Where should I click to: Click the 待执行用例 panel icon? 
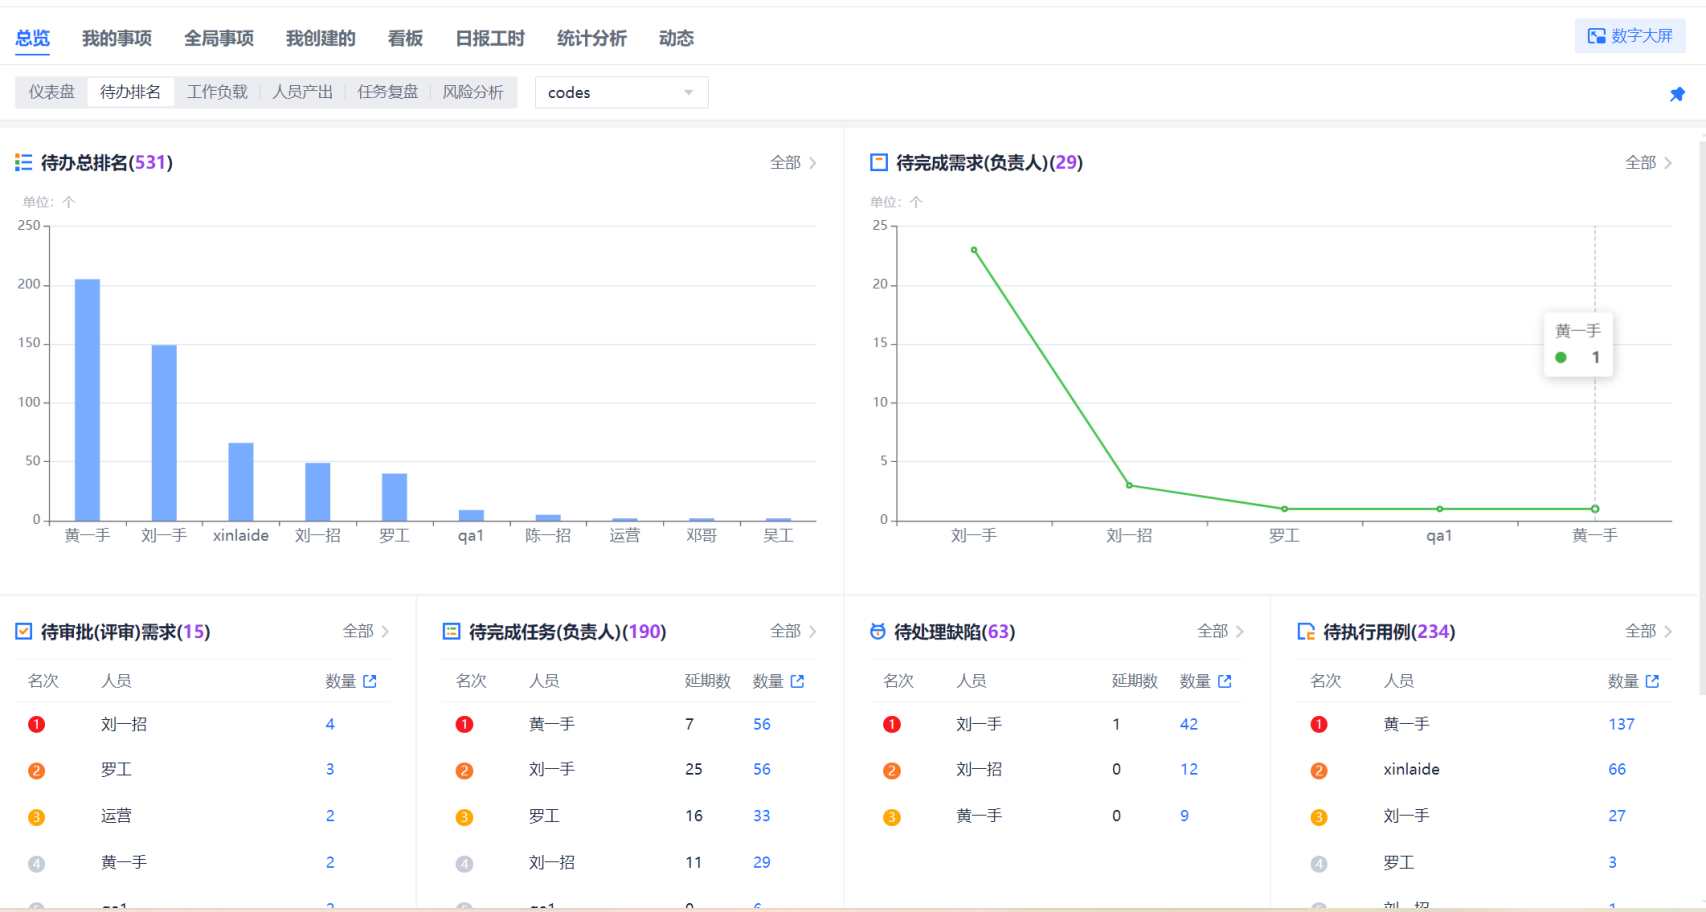1306,631
